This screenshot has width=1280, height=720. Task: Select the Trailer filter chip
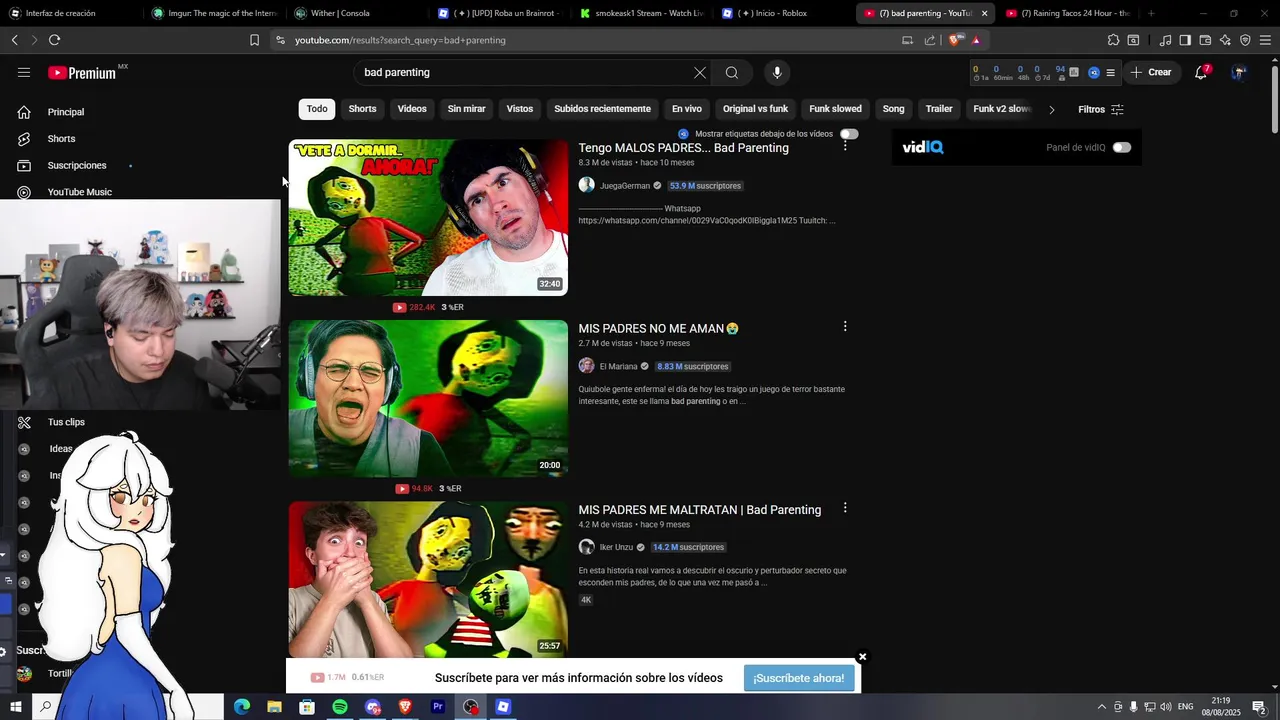pos(939,109)
